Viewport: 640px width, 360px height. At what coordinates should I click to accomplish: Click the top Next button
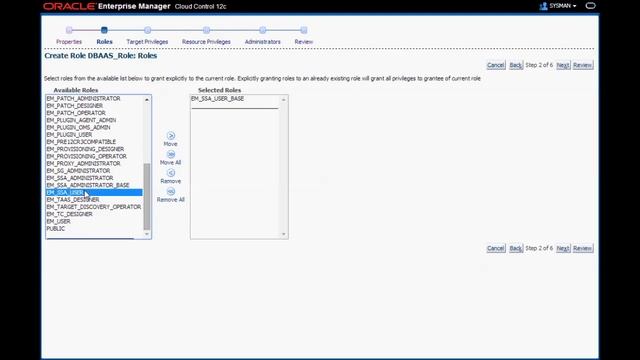point(563,65)
